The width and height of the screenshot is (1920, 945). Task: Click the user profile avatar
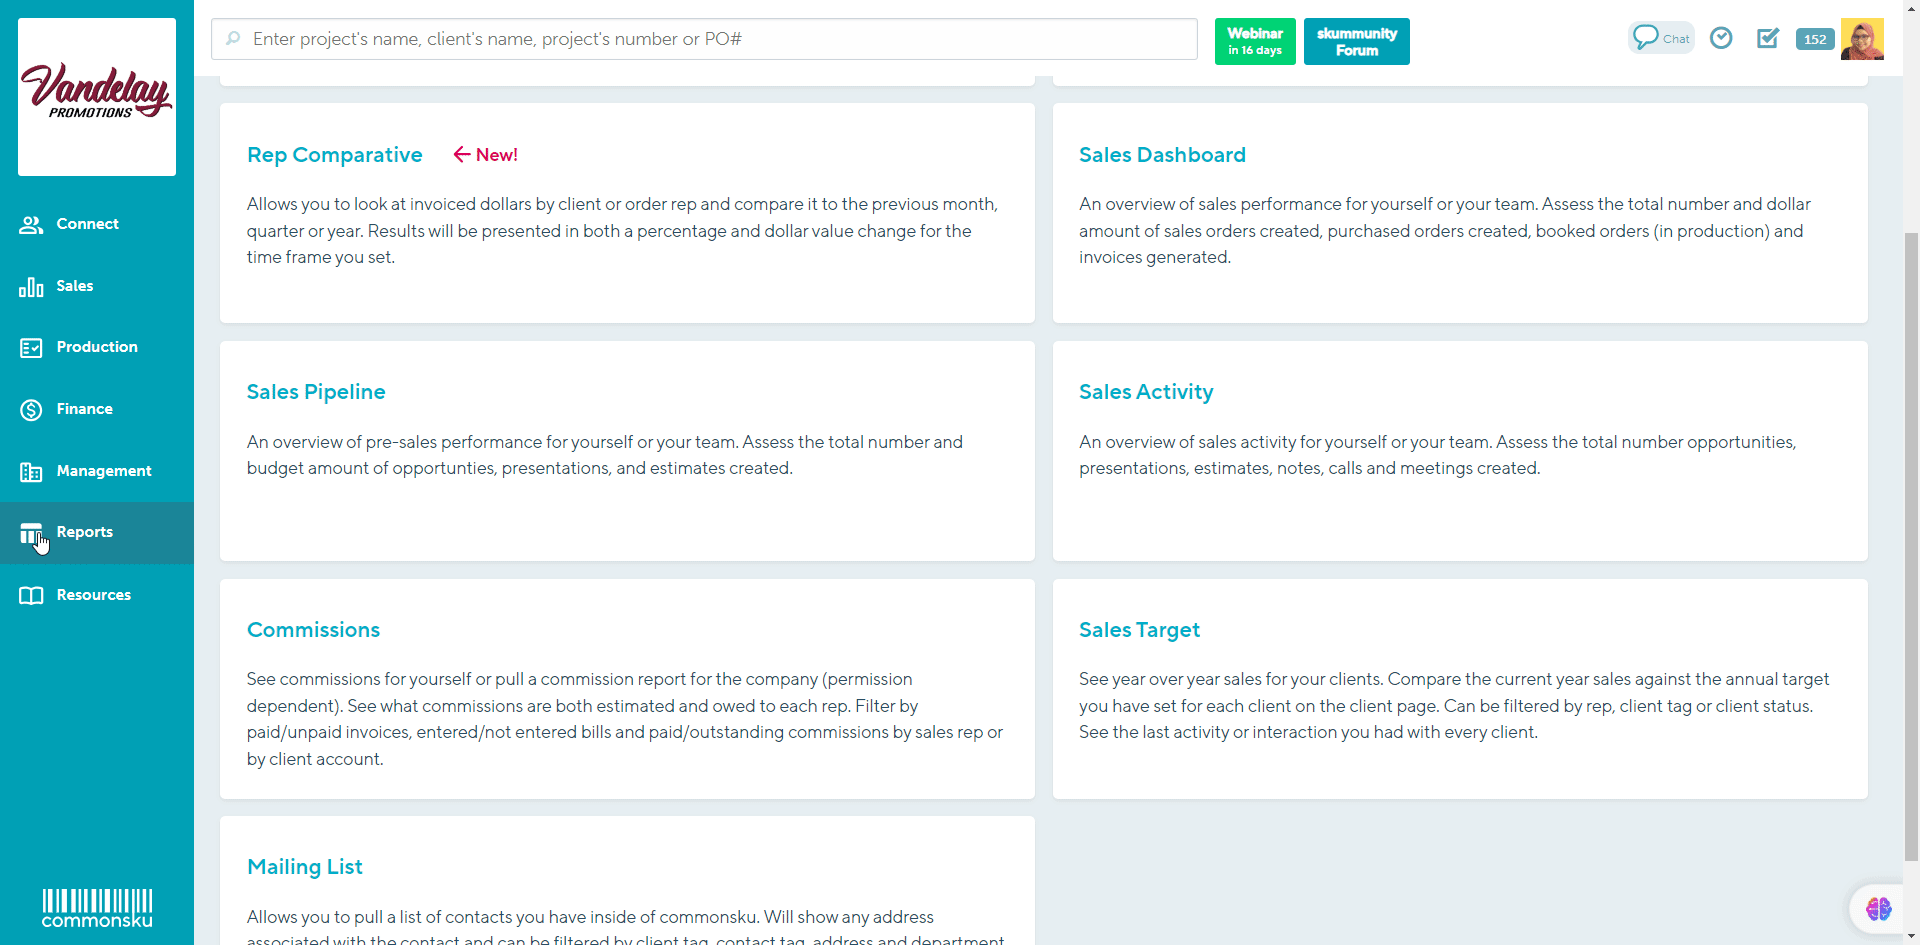(1862, 39)
